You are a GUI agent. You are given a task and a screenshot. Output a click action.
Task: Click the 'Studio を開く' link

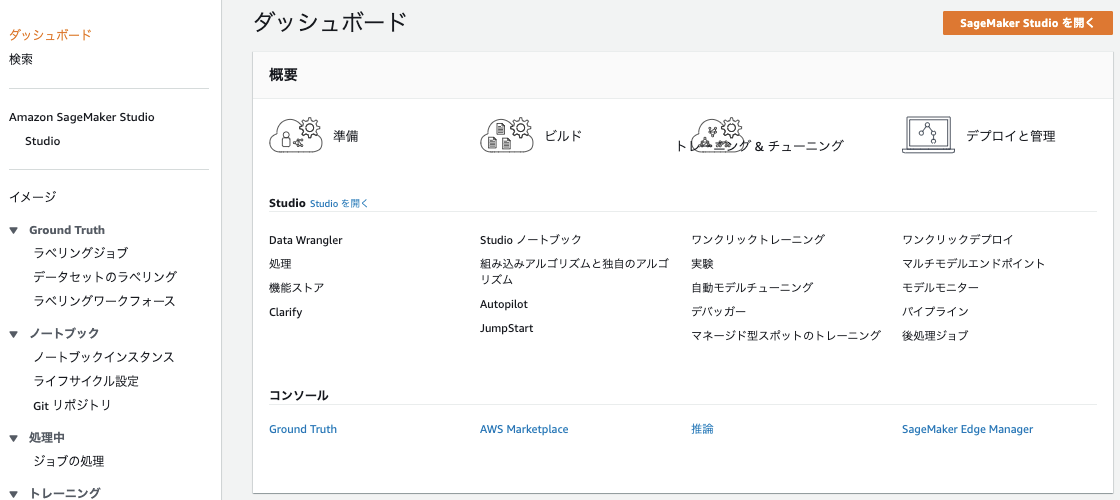tap(339, 204)
